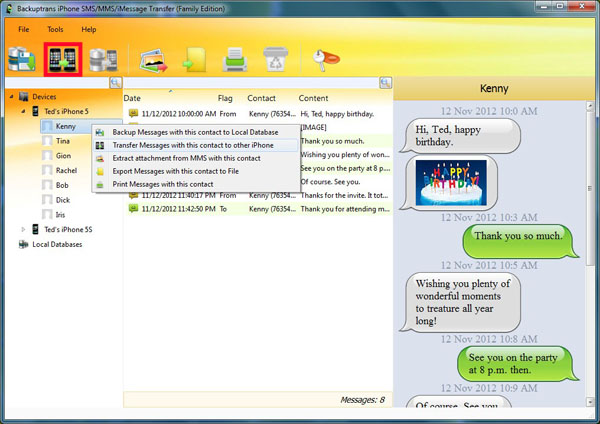Click the 'See you on the party' bubble
This screenshot has height=424, width=600.
[517, 364]
